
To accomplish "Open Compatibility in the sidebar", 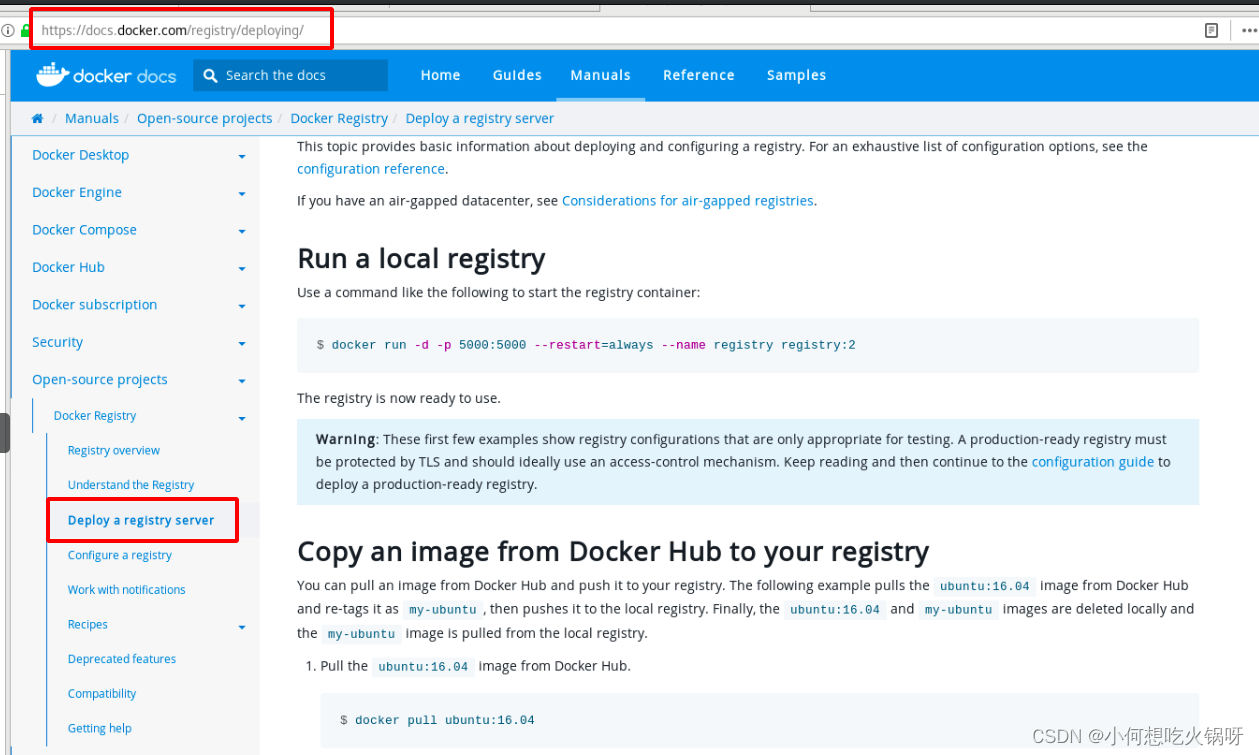I will (102, 694).
